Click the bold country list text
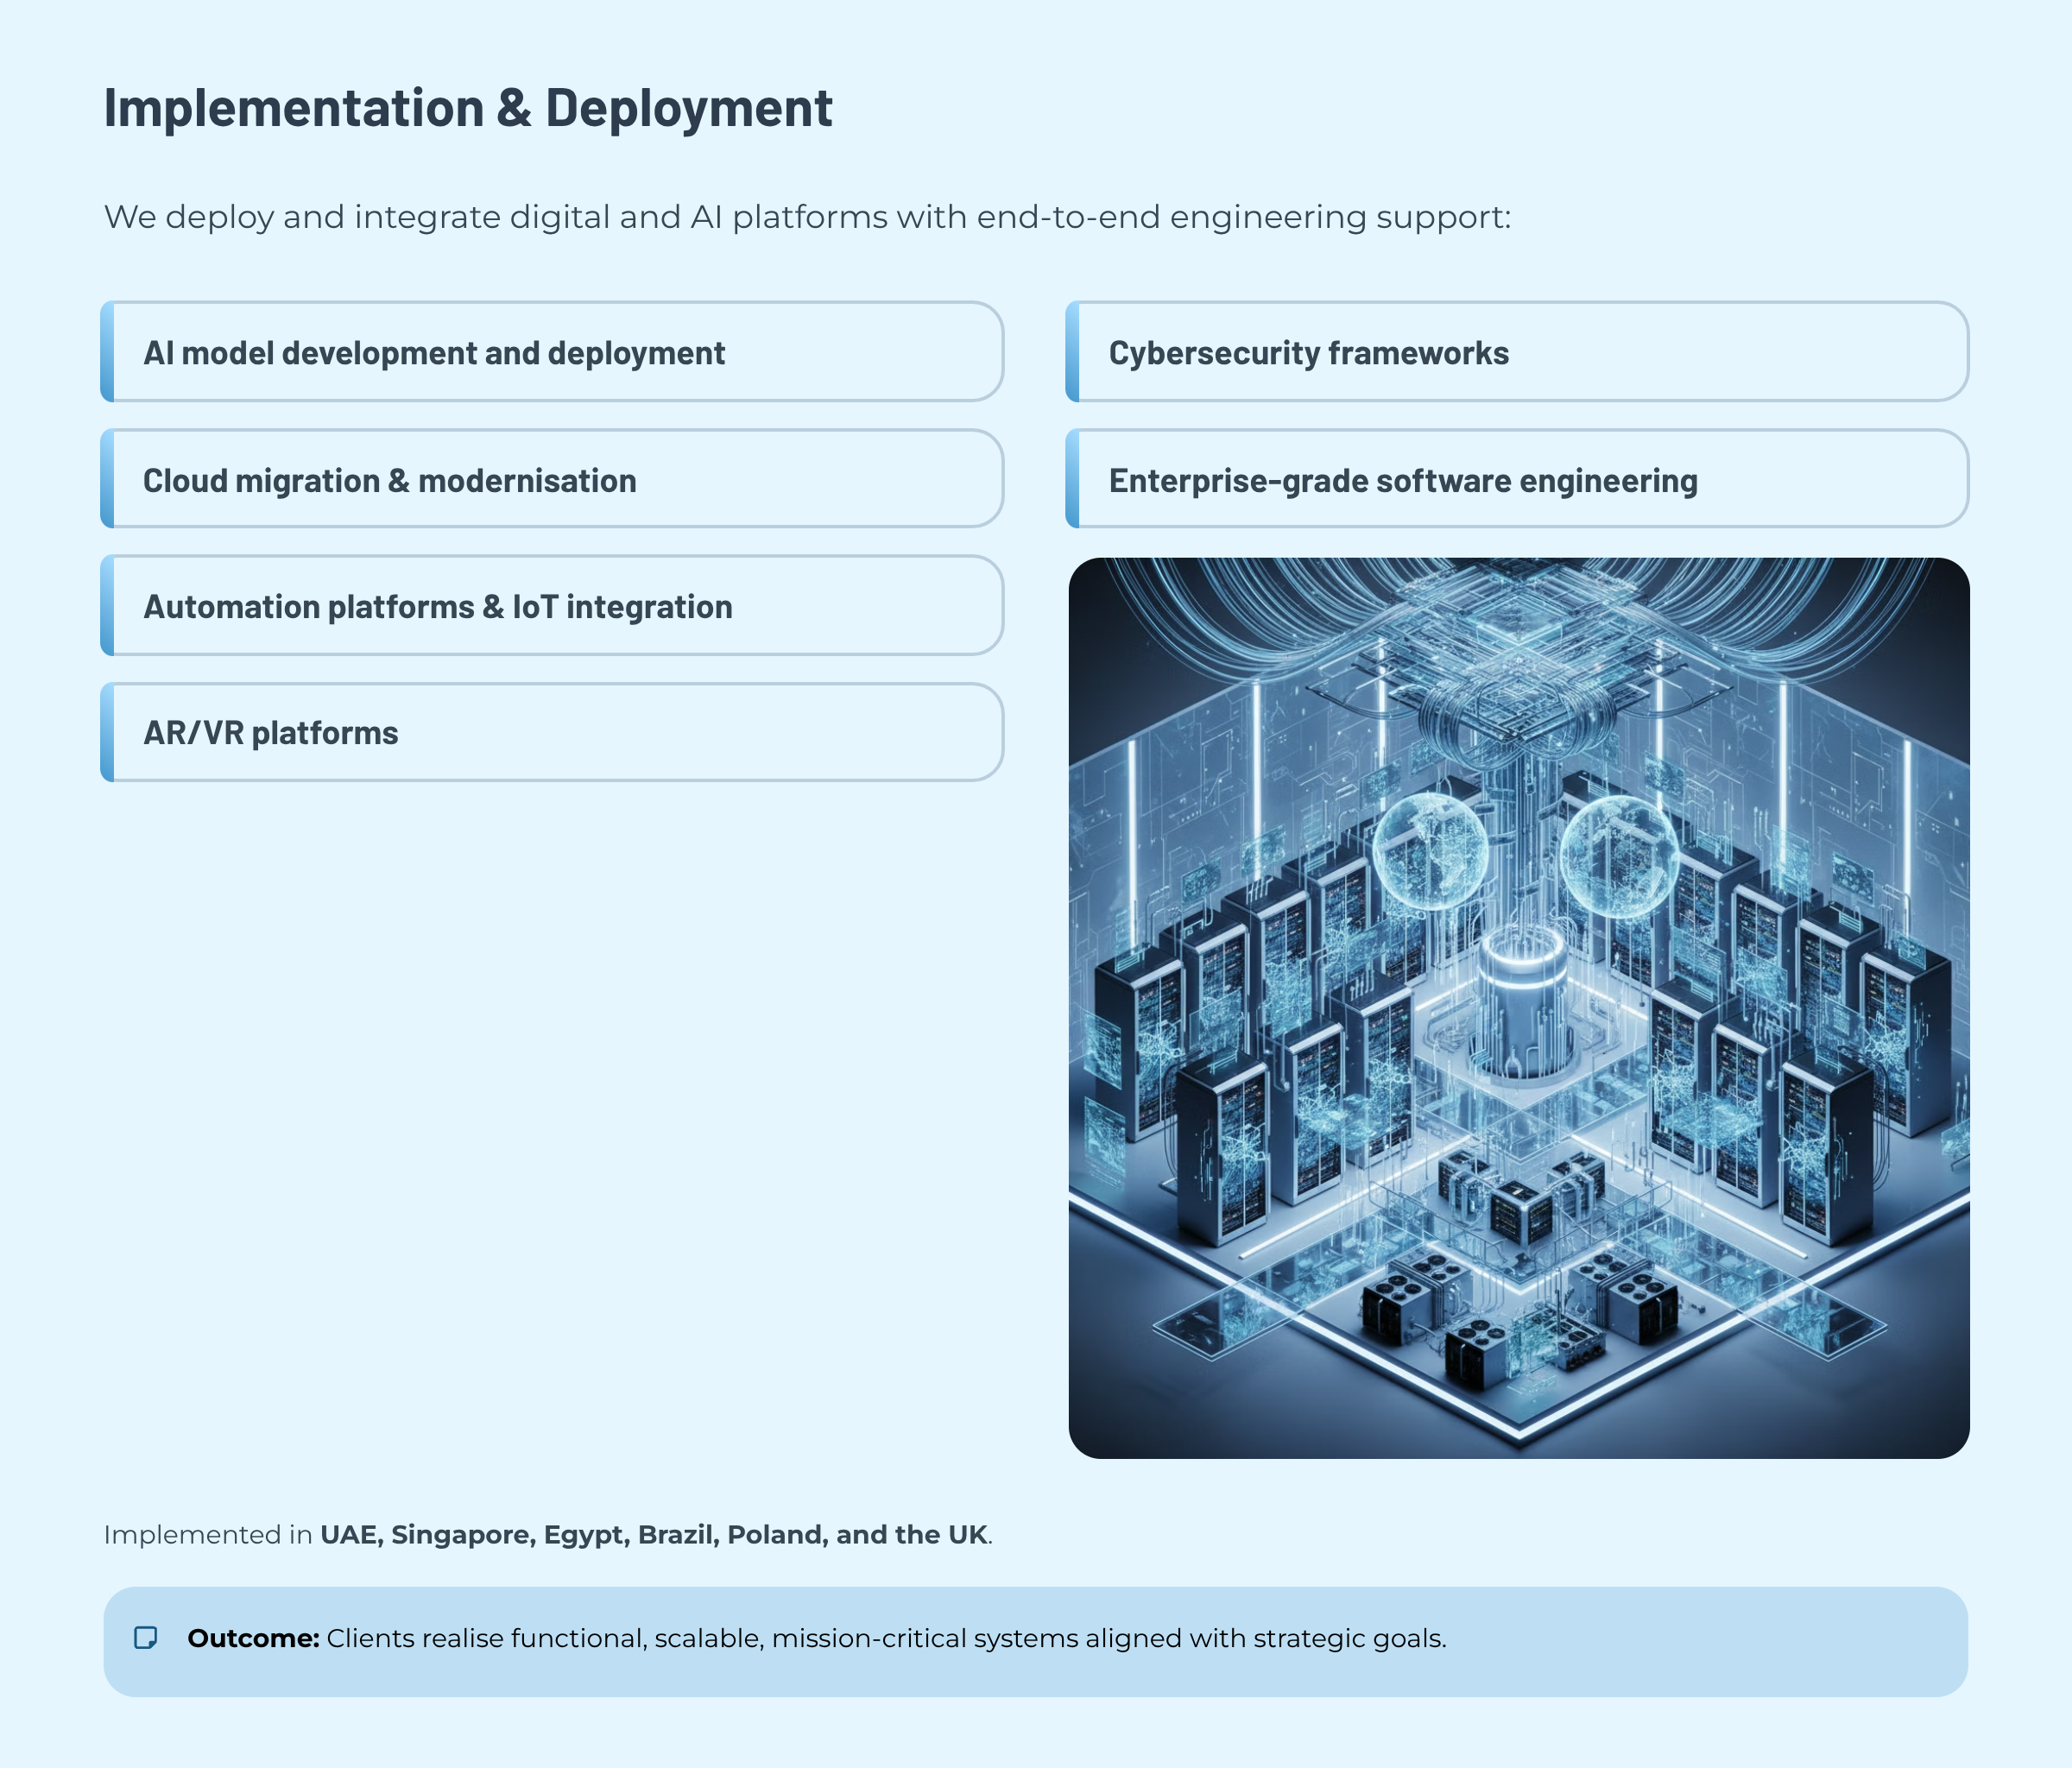2072x1768 pixels. (x=653, y=1535)
